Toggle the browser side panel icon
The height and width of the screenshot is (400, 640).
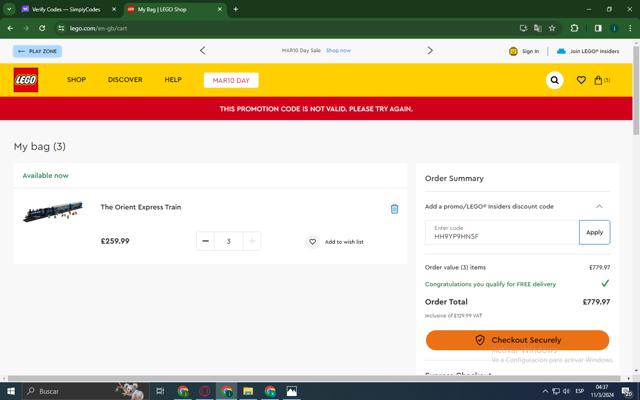point(598,28)
